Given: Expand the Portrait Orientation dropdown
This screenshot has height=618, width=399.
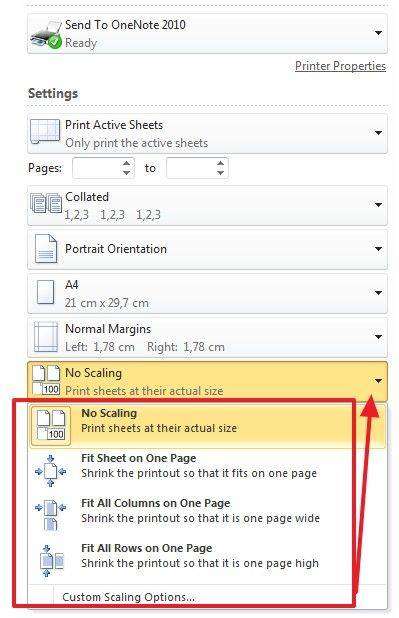Looking at the screenshot, I should click(x=378, y=249).
